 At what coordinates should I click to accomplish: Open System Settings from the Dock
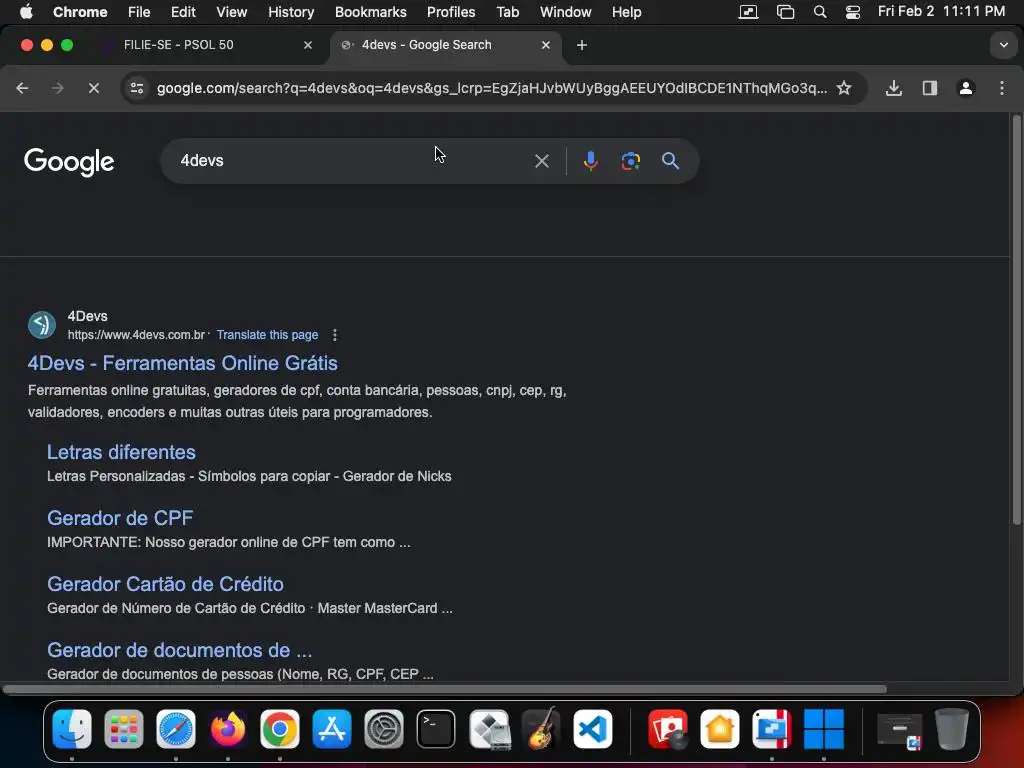point(383,728)
